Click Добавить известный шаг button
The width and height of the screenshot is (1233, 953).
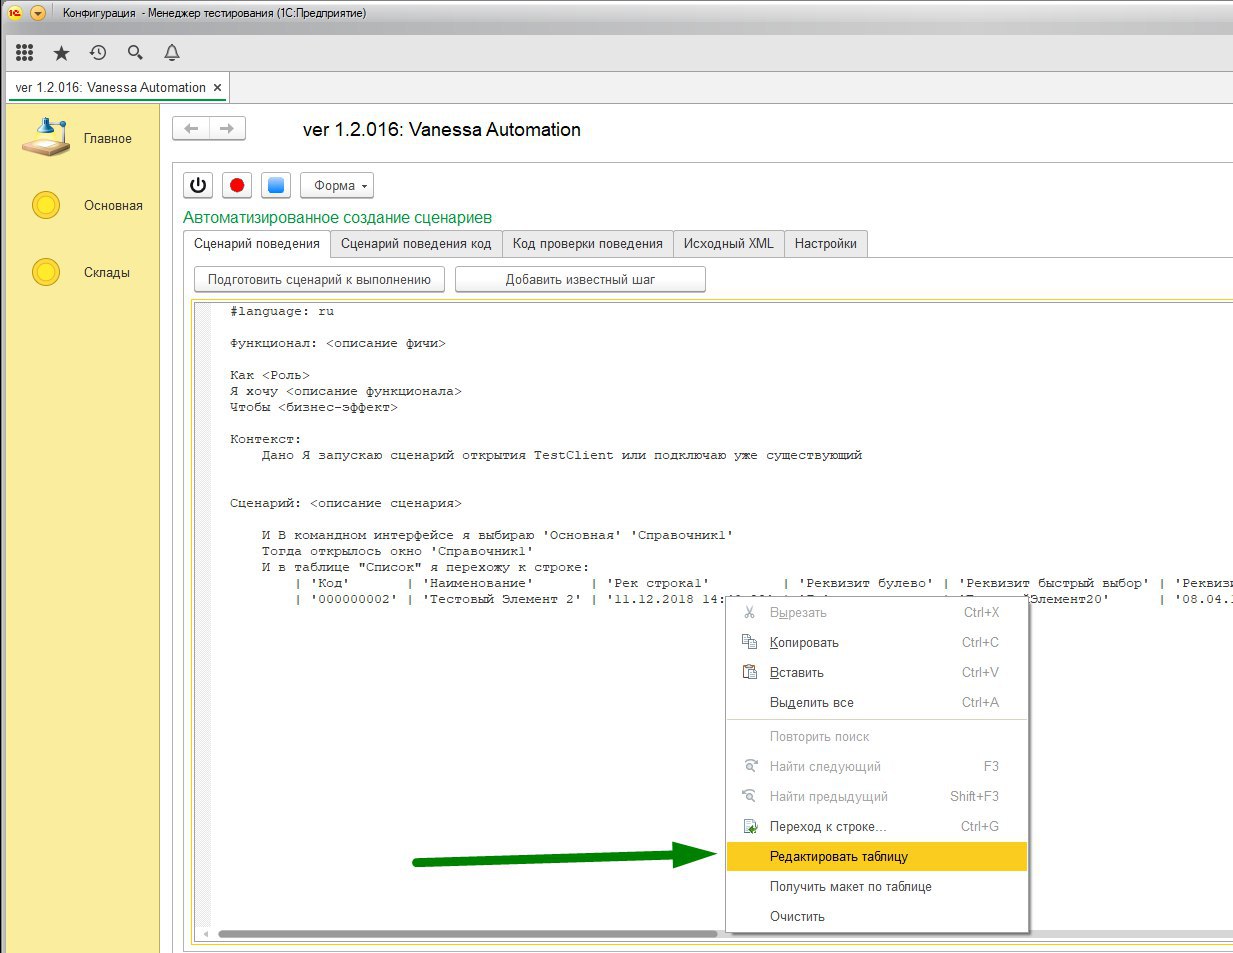[x=580, y=279]
